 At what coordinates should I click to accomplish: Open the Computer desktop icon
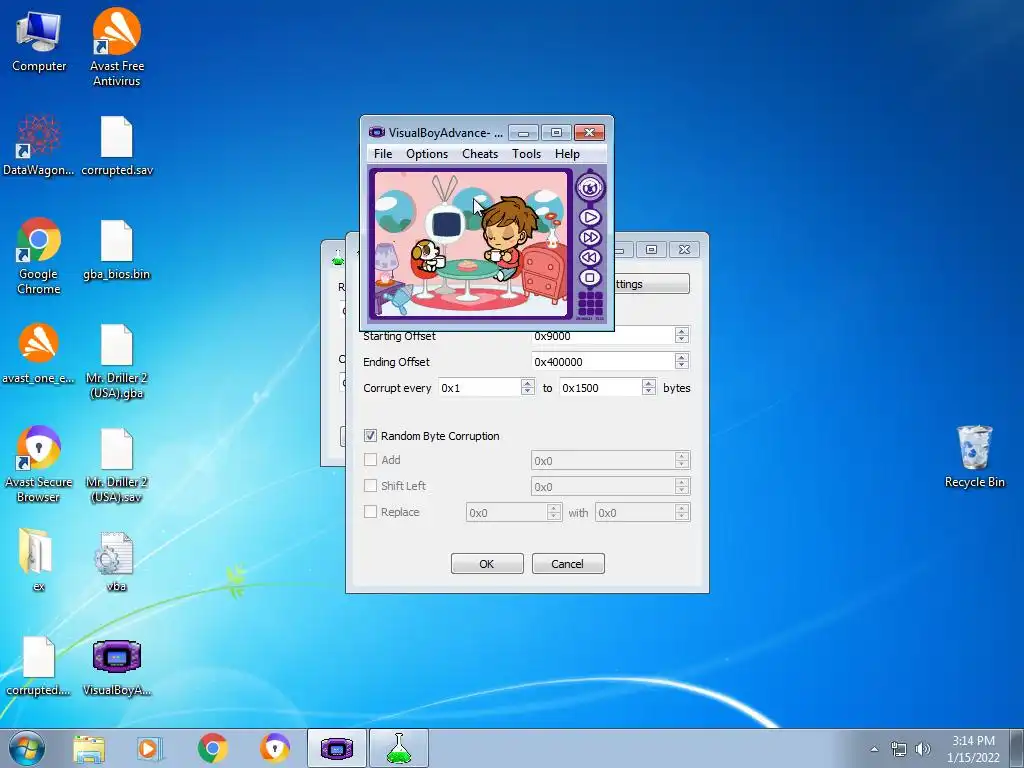coord(39,41)
